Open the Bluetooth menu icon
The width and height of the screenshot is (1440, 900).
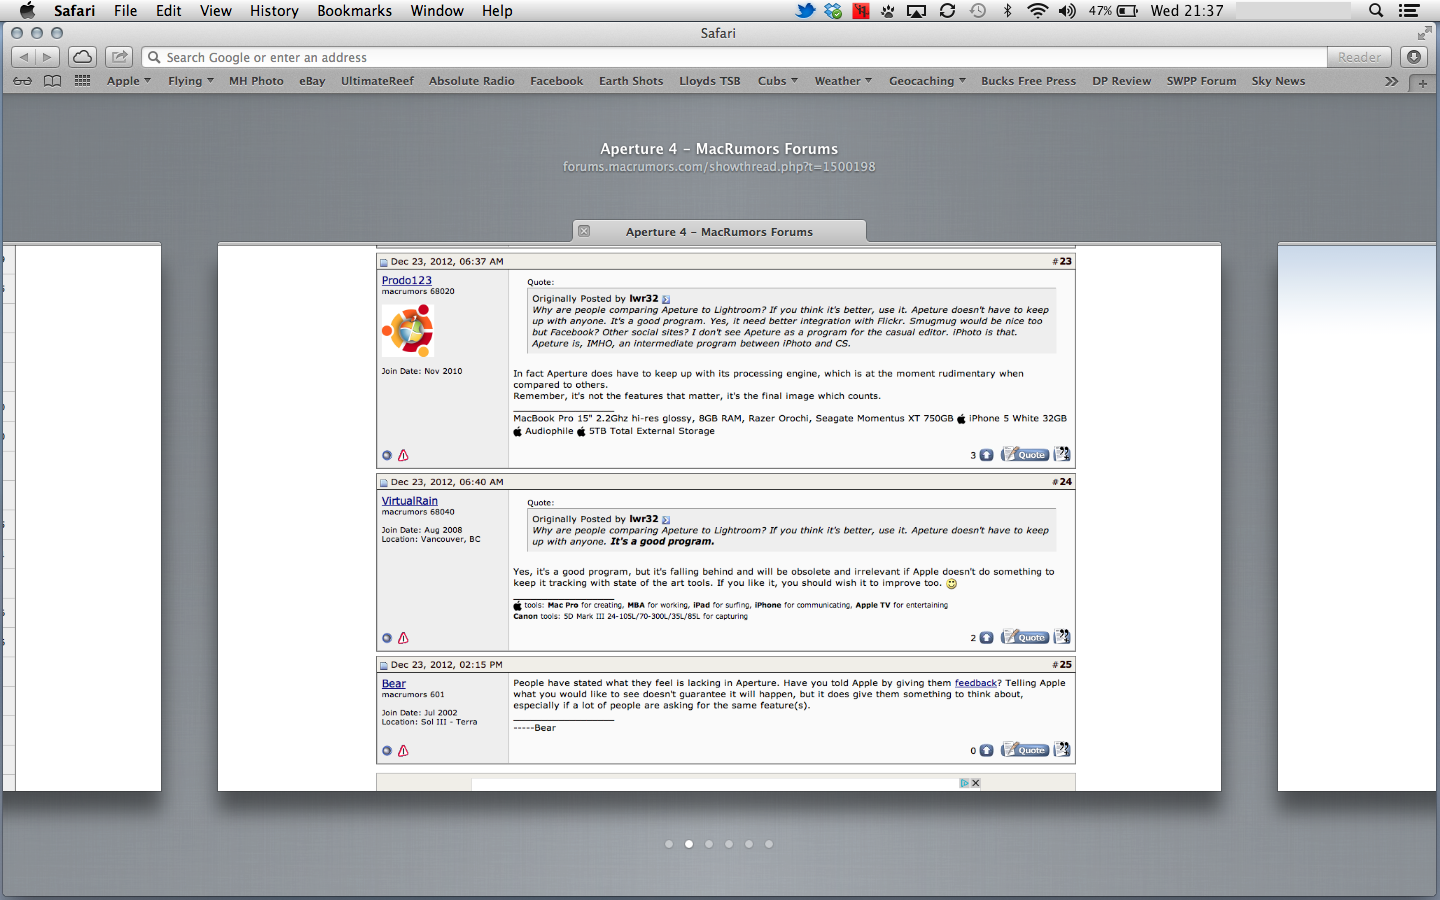tap(1007, 11)
